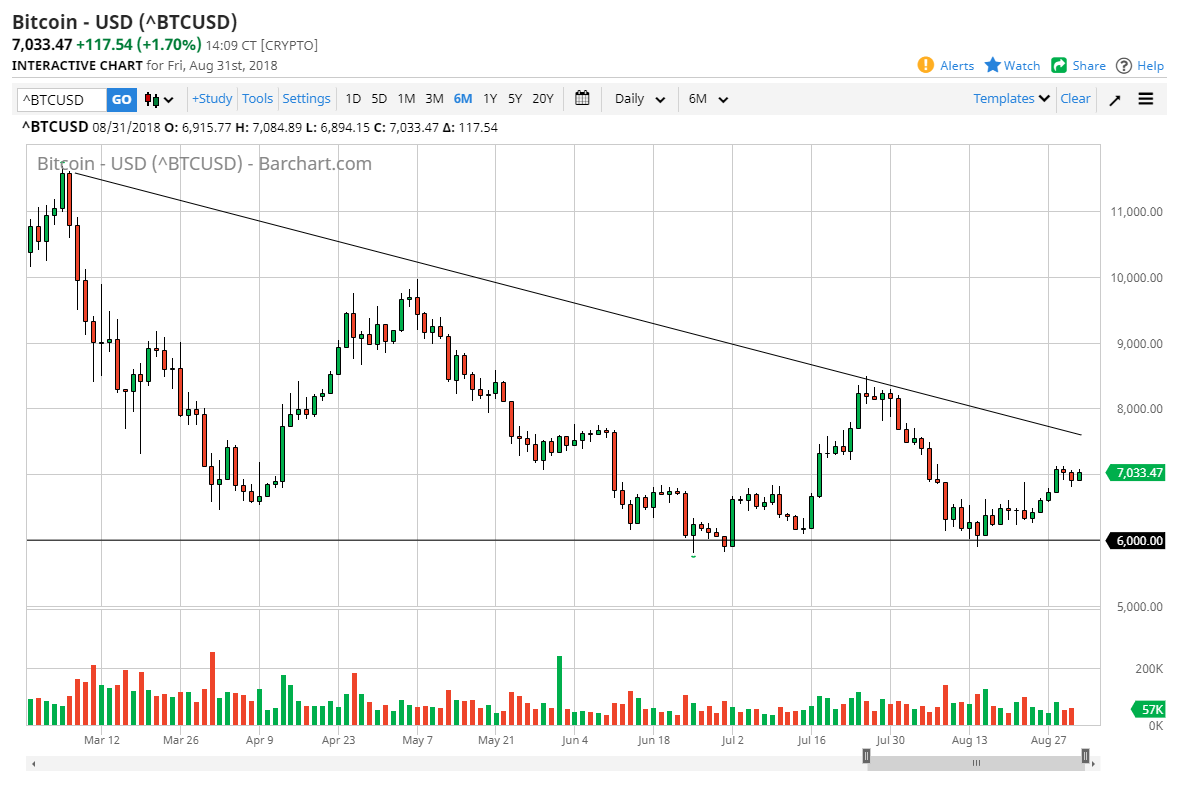Select the 5D timeframe

379,99
